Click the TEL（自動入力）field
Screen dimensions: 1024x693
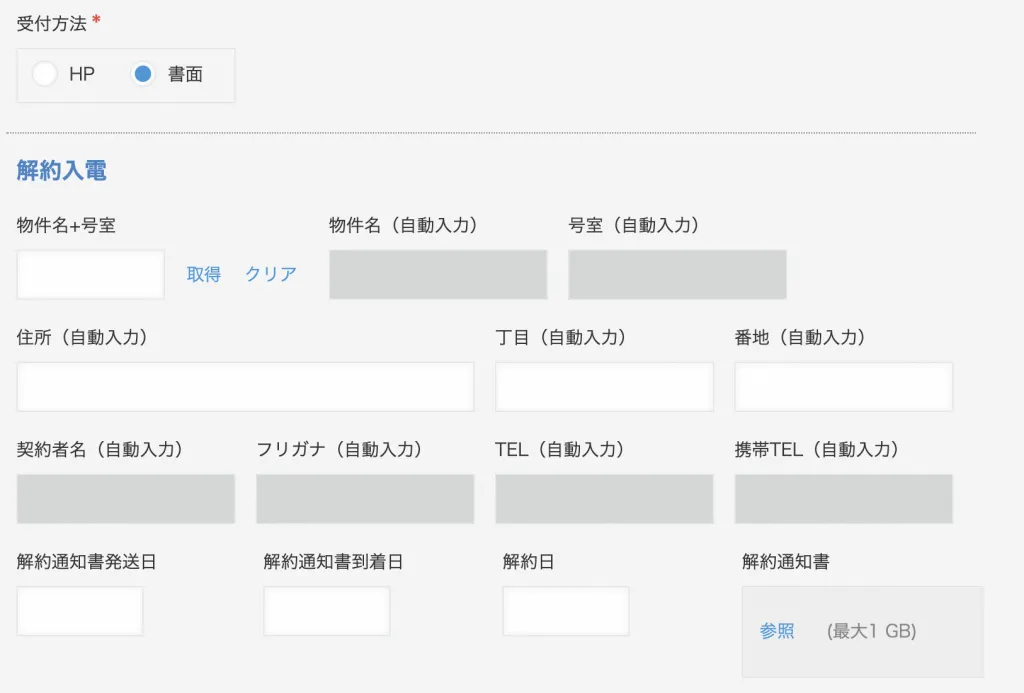point(604,499)
